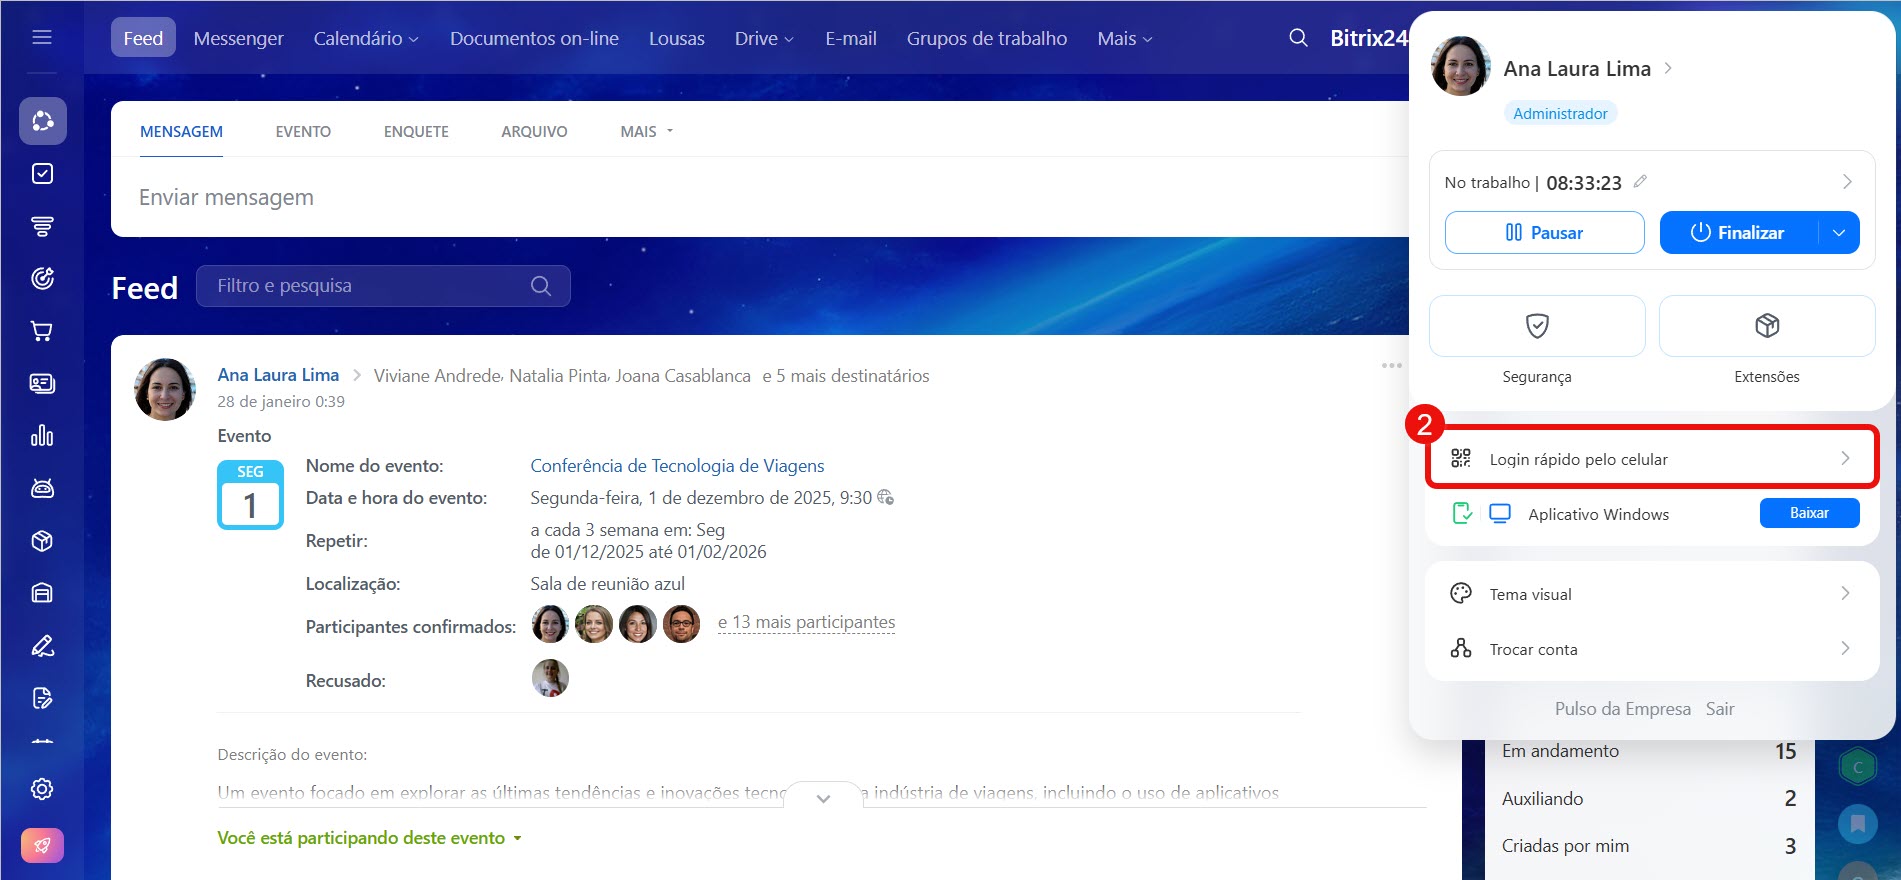Expand the event description with chevron
The height and width of the screenshot is (880, 1901).
tap(823, 798)
